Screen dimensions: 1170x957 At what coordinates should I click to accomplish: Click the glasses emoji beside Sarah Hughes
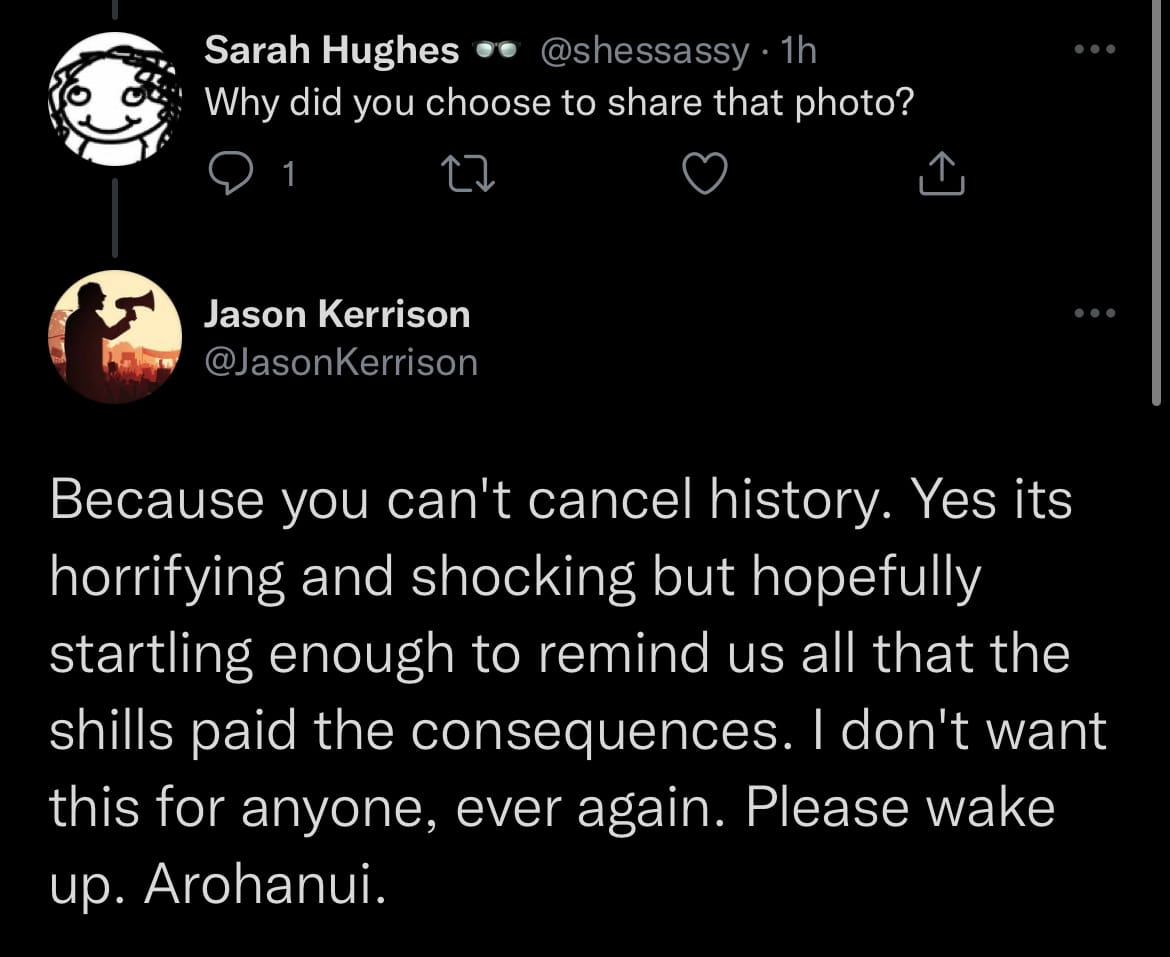click(x=496, y=51)
